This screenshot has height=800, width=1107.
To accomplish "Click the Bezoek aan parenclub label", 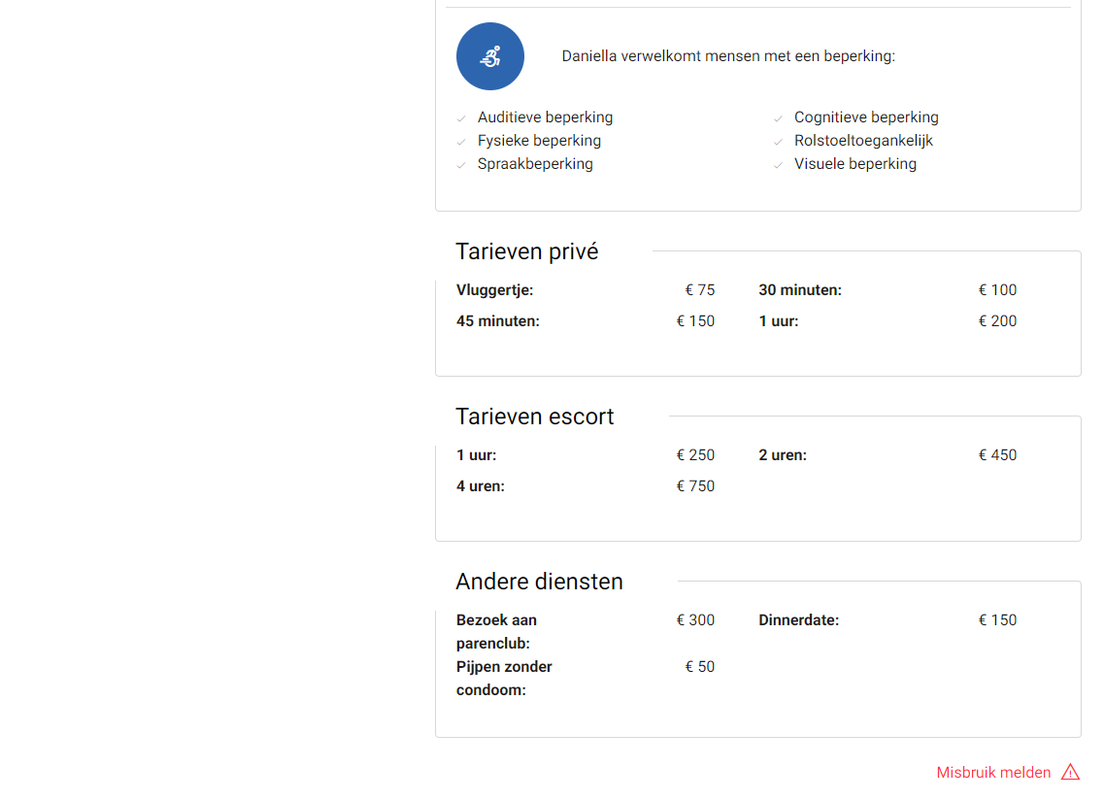I will point(496,631).
